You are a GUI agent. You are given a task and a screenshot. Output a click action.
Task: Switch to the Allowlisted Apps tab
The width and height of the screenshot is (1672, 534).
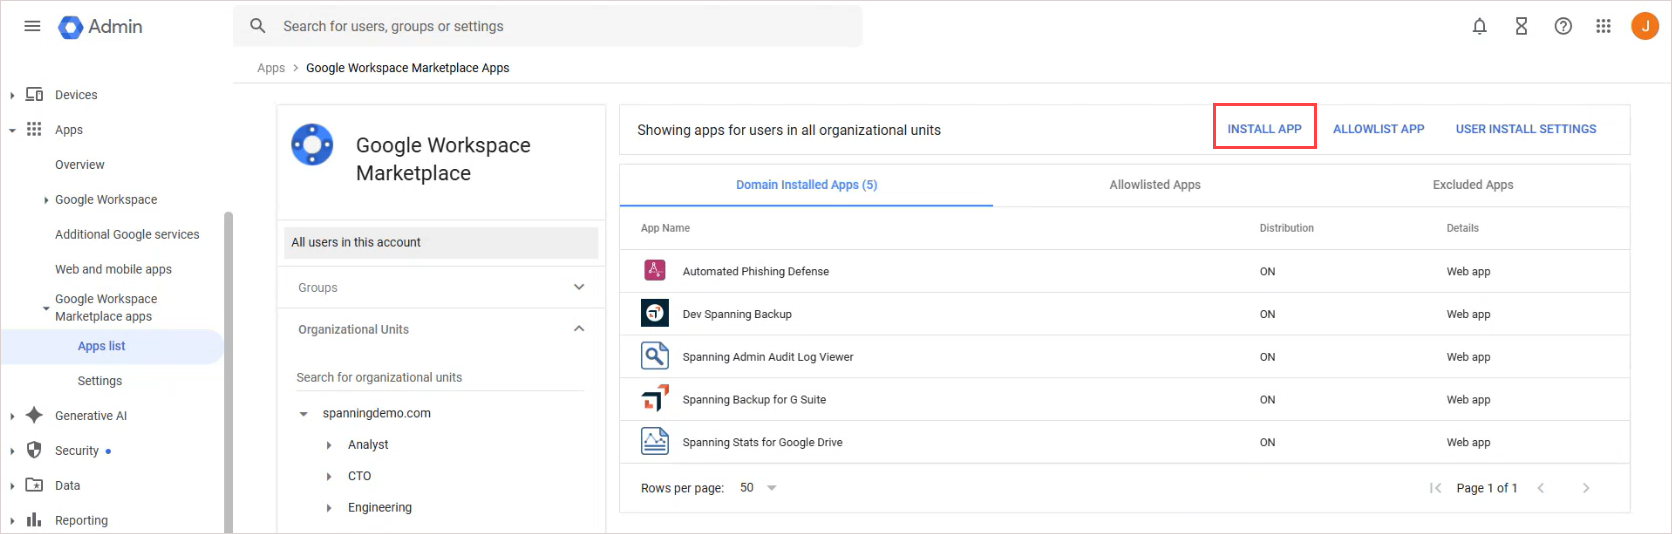tap(1155, 185)
